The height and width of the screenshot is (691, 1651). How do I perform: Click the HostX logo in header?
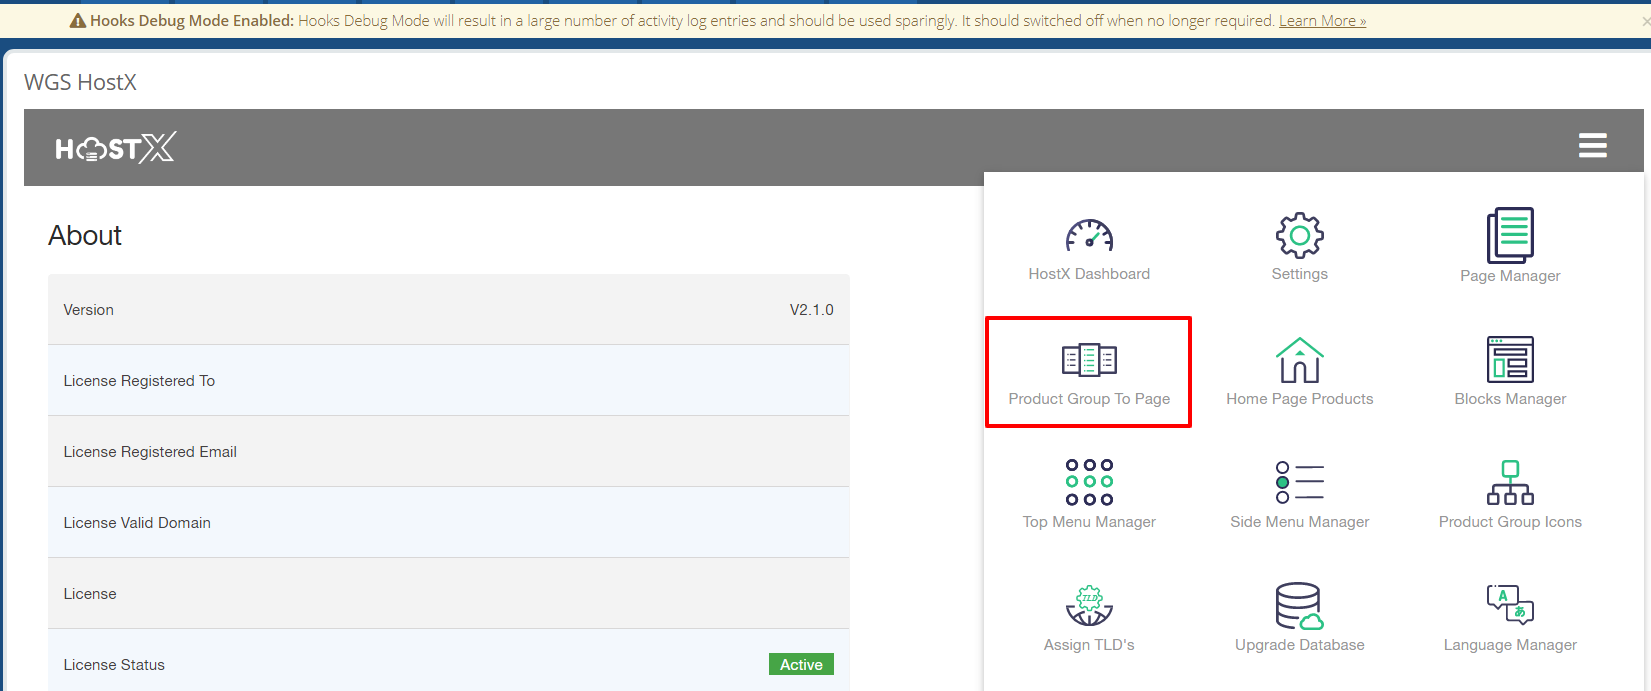pyautogui.click(x=115, y=148)
